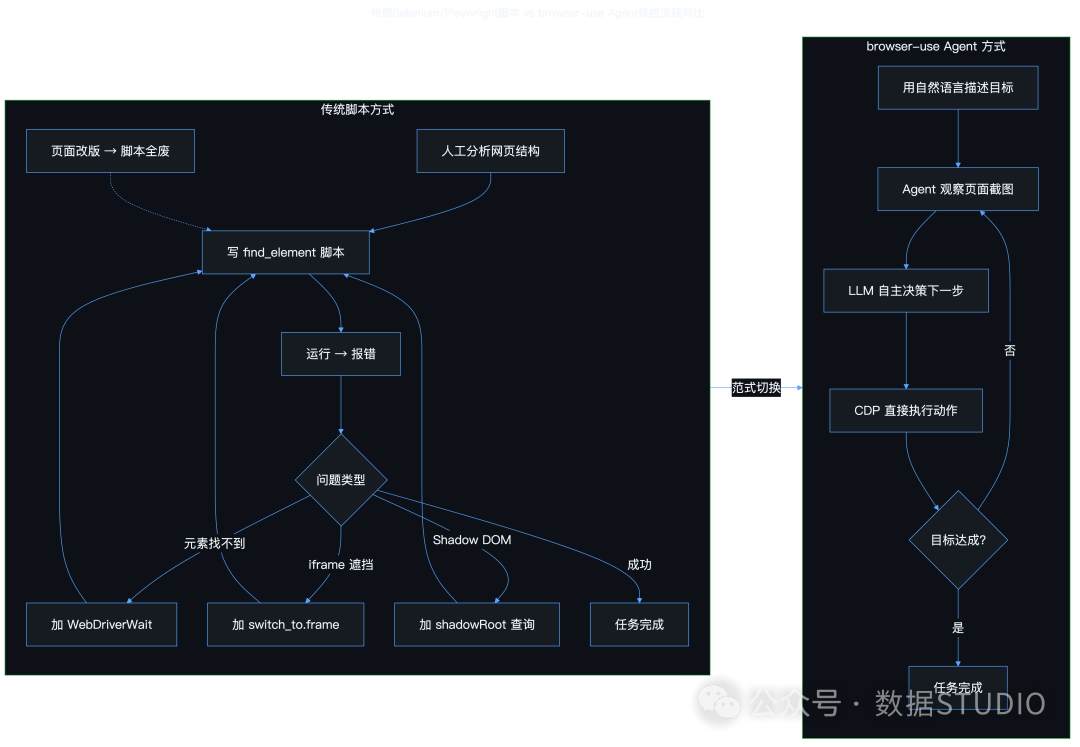Click 任务完成 node in the browser-use Agent panel
This screenshot has height=747, width=1080.
tap(958, 687)
